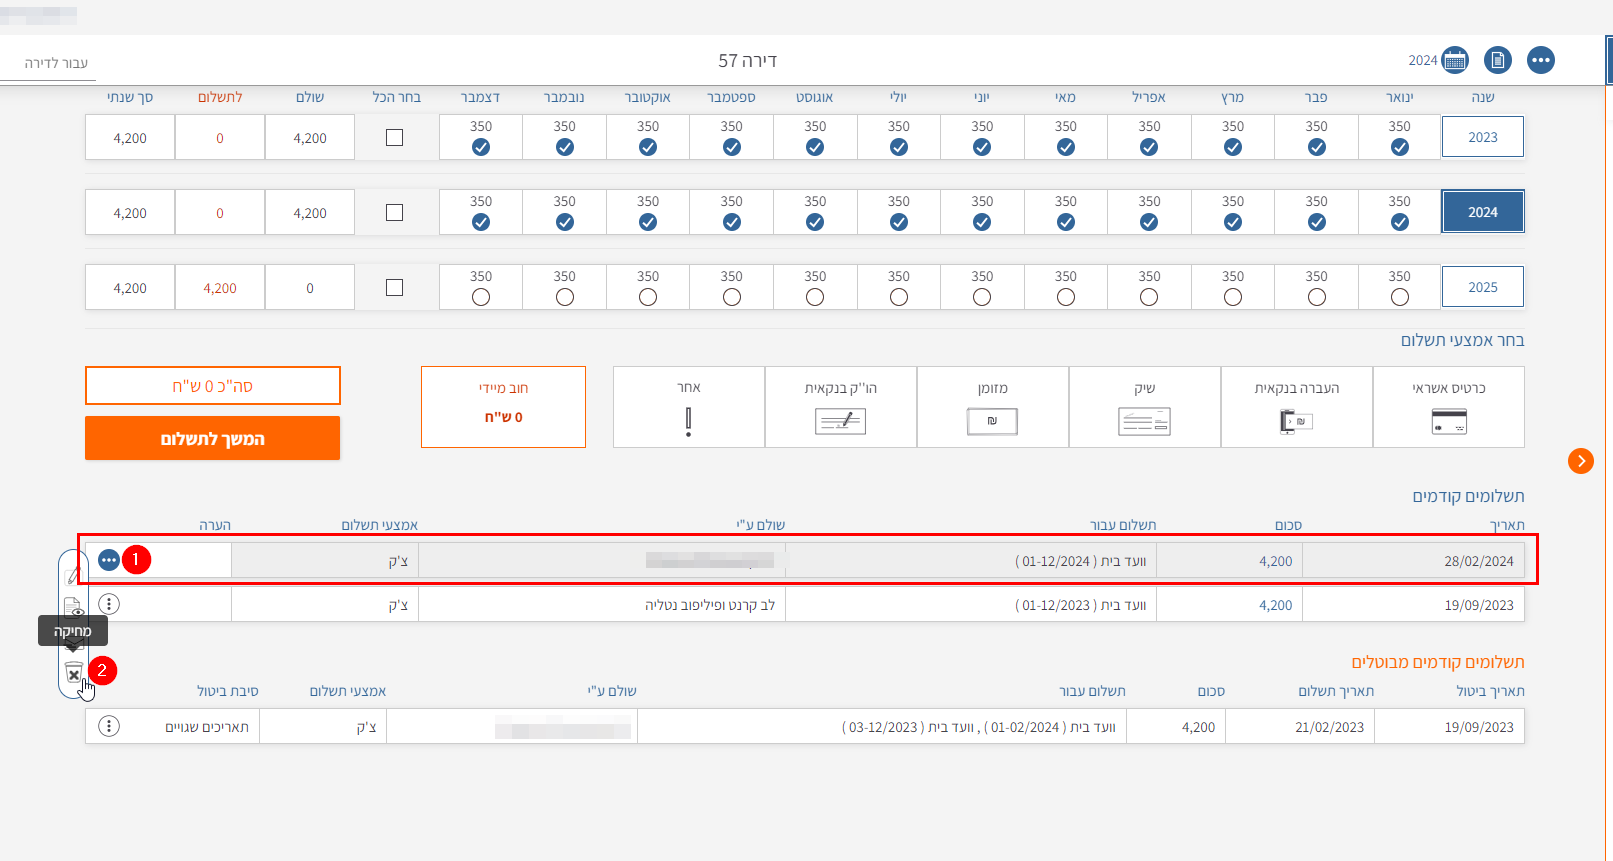This screenshot has width=1613, height=861.
Task: Open options menu for cancelled payment row
Action: point(109,726)
